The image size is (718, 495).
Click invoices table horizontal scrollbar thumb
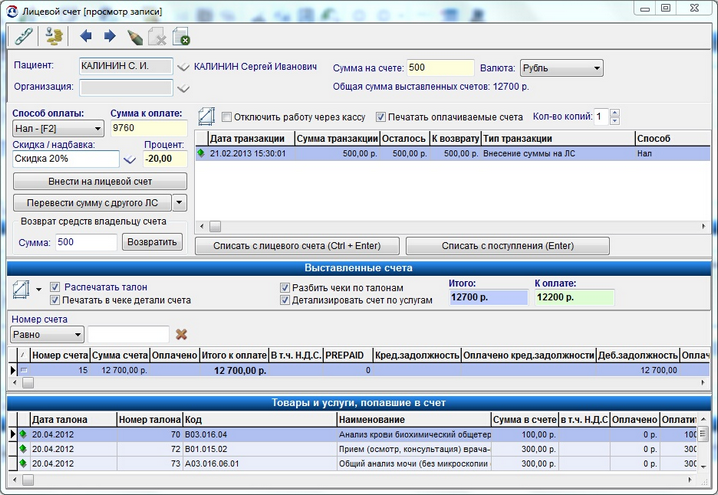click(28, 382)
